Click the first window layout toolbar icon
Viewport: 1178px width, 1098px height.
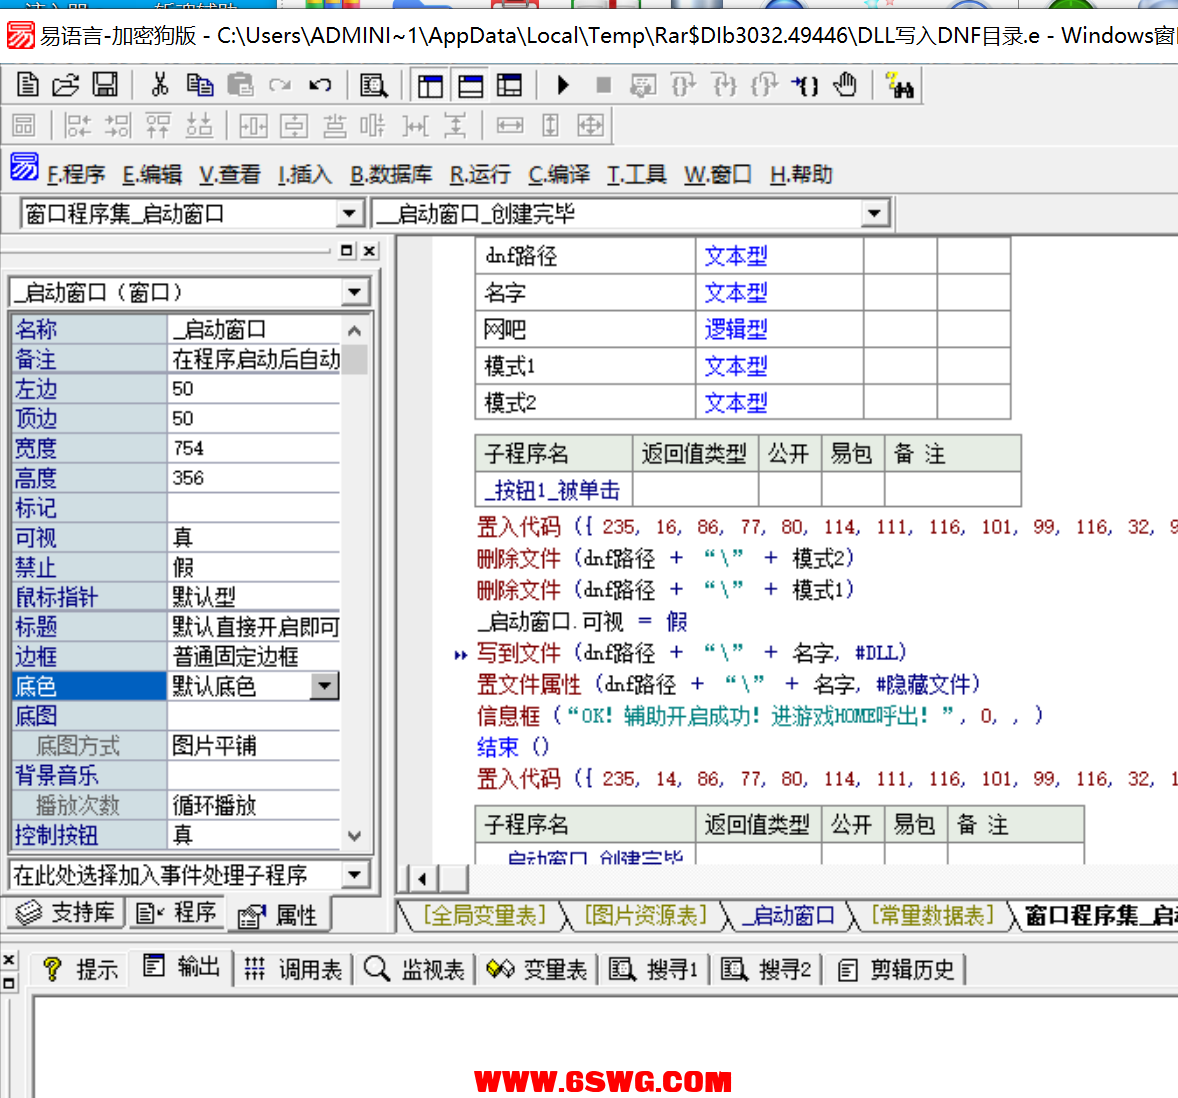pos(430,86)
